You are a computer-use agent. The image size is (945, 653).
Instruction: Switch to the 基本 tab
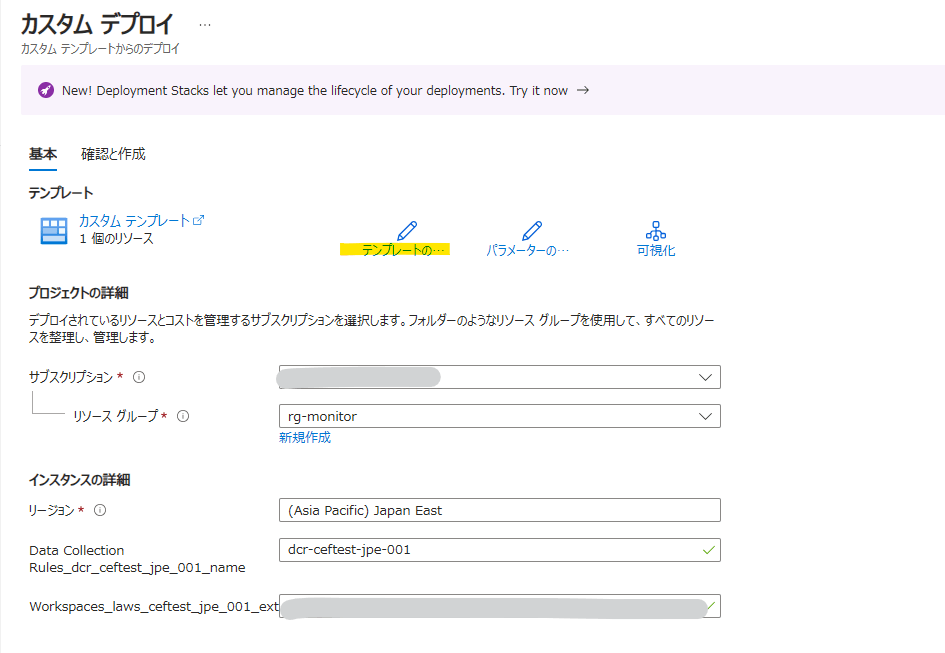[43, 154]
